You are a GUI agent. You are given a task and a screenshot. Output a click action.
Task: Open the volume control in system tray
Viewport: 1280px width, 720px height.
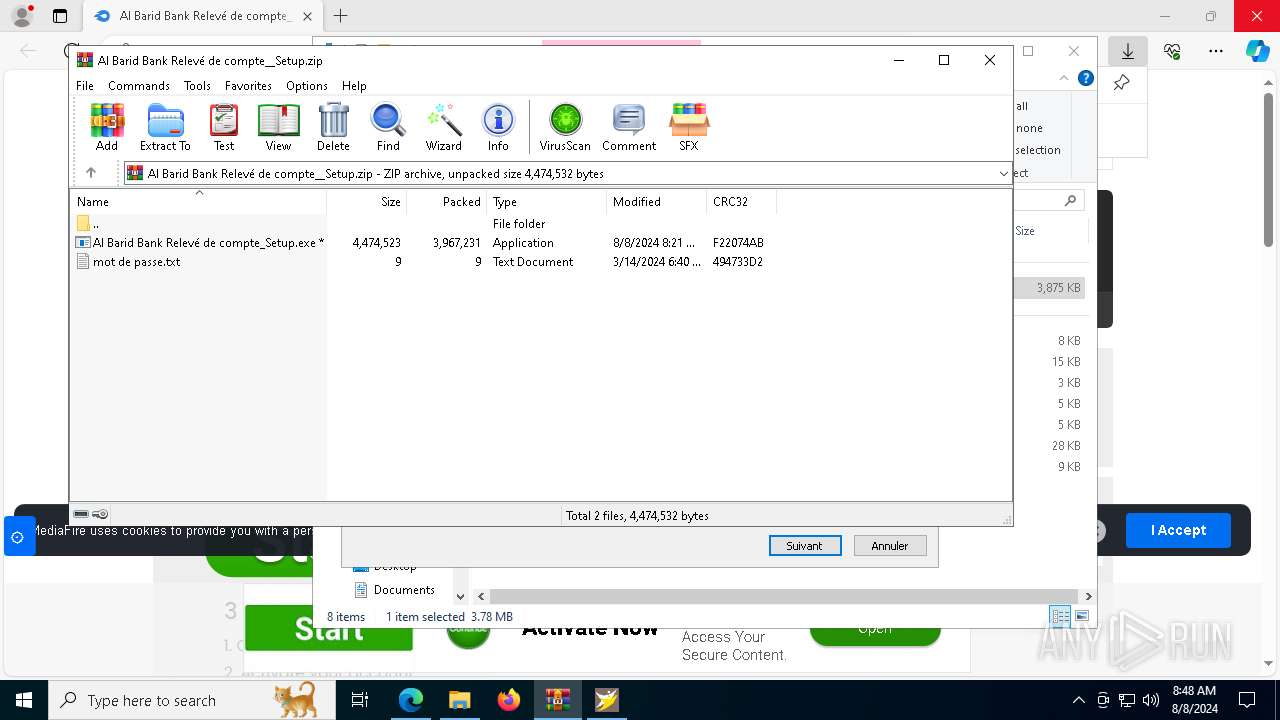tap(1150, 700)
